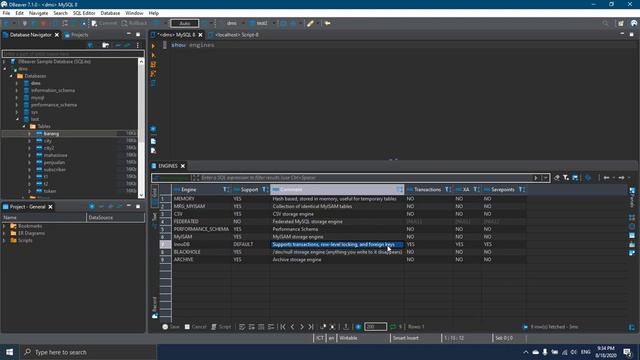Switch to the Projects tab
The image size is (640, 360).
click(x=76, y=35)
